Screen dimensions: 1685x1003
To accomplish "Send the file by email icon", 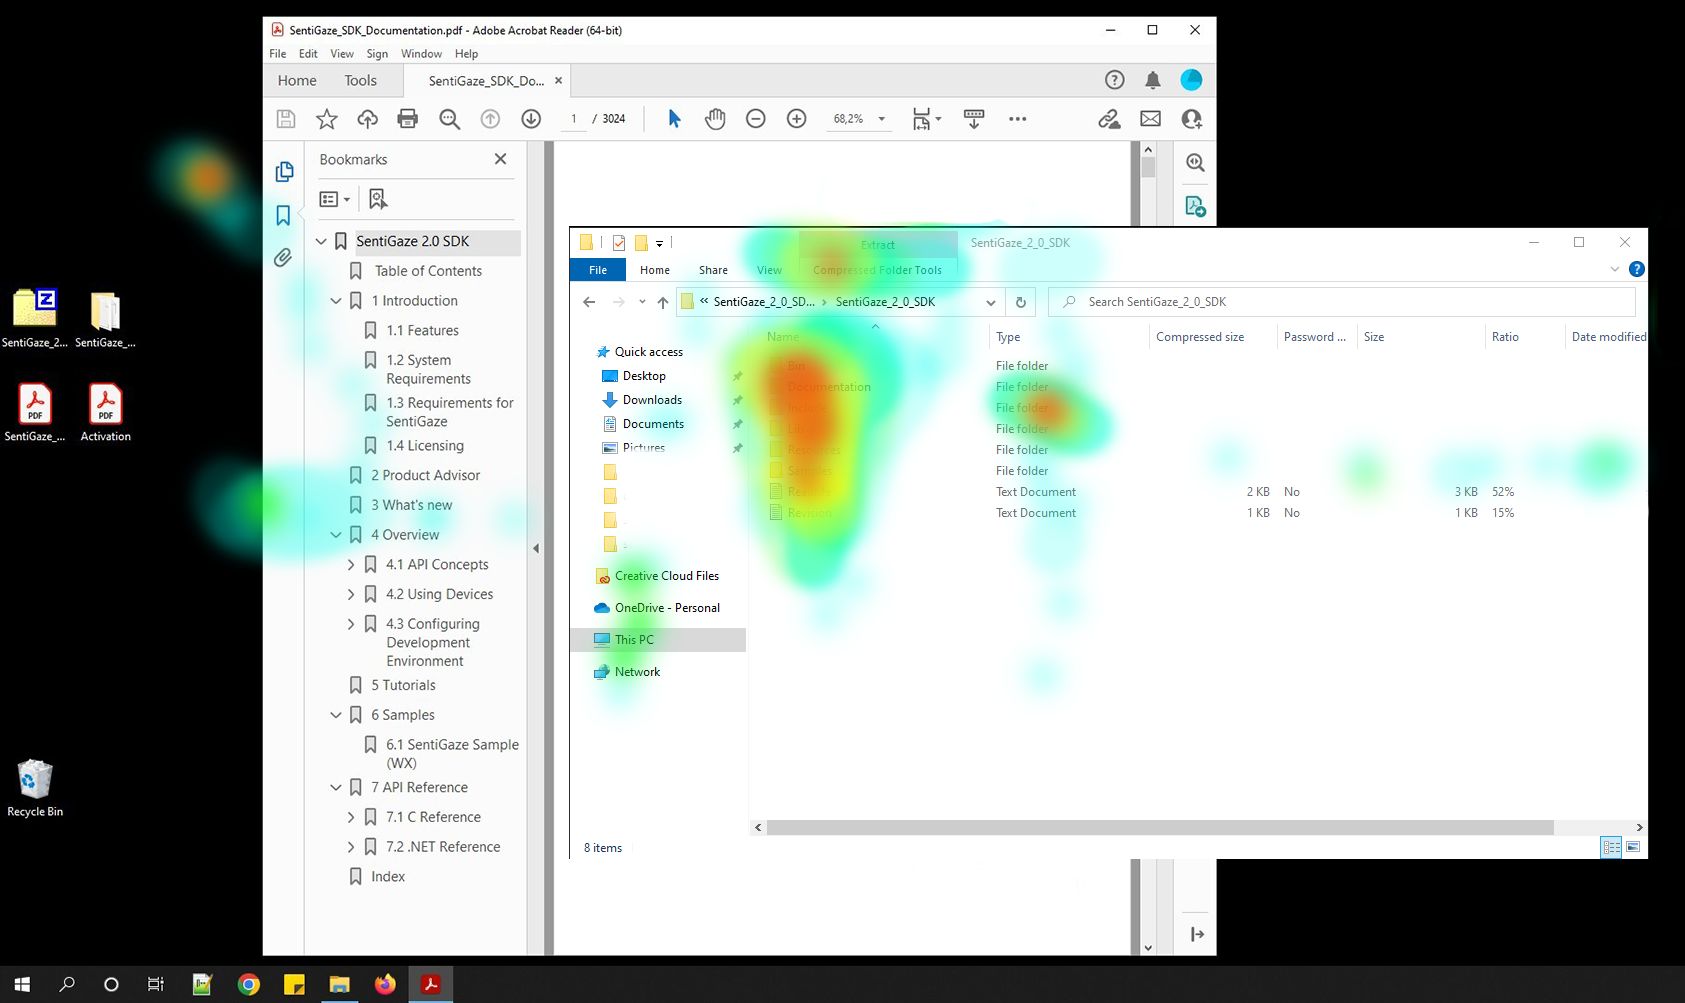I will pyautogui.click(x=1150, y=119).
